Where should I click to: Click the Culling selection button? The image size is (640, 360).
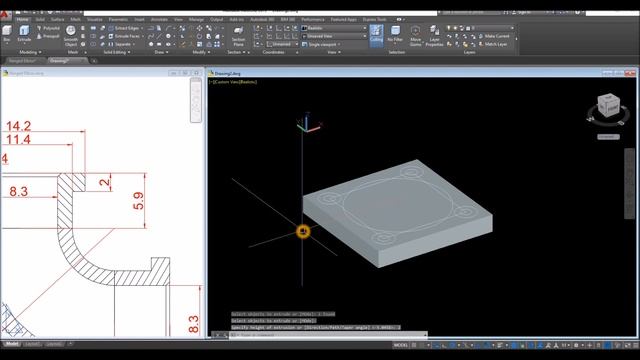(376, 35)
